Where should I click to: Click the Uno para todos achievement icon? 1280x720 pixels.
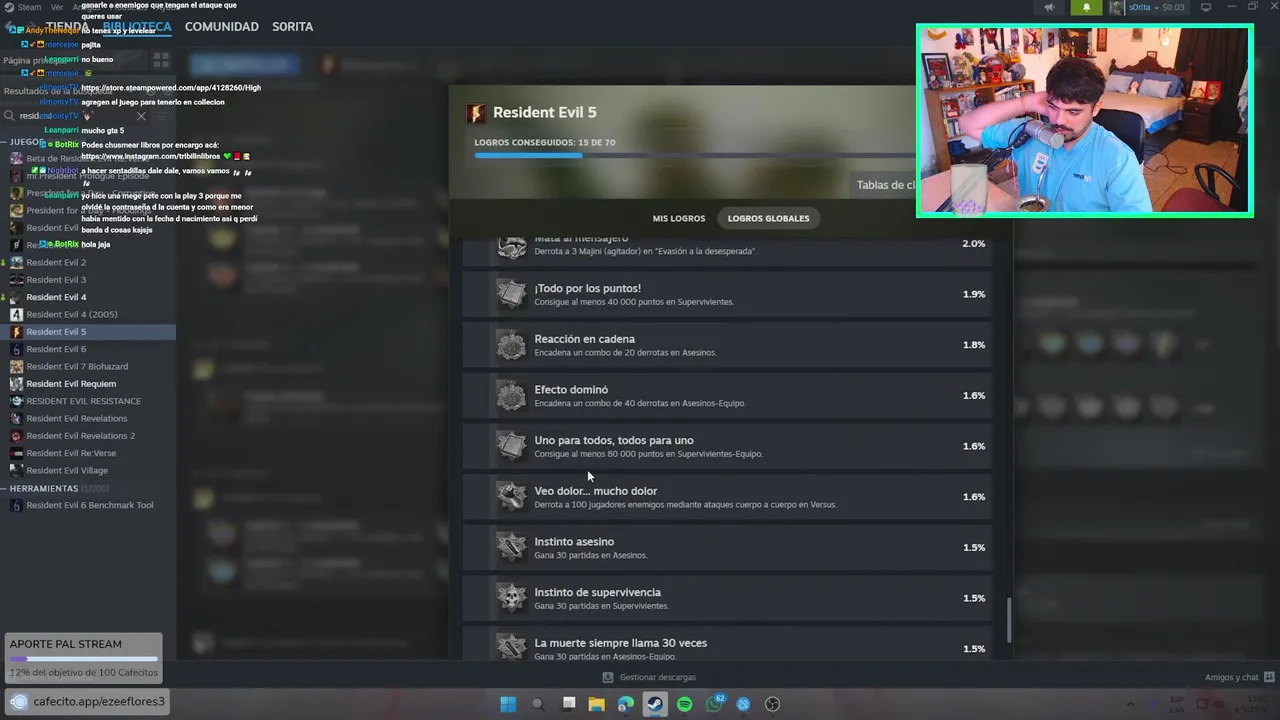coord(512,446)
